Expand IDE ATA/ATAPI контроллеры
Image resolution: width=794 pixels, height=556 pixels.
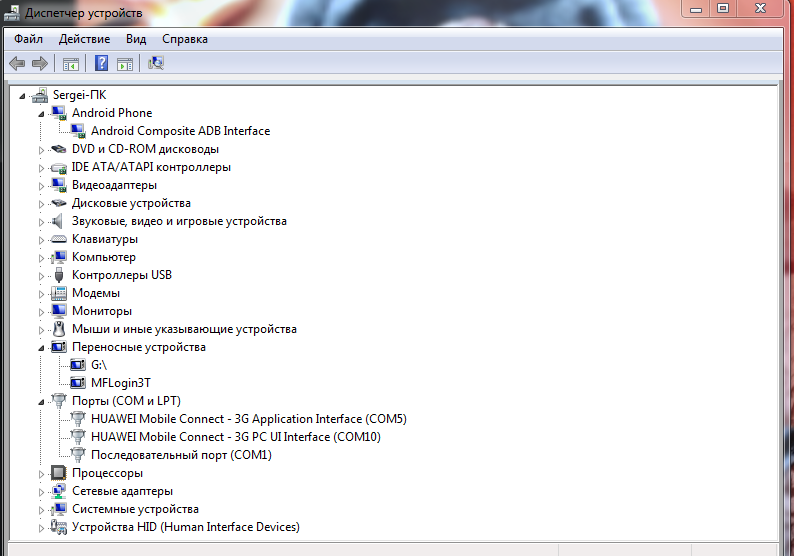[x=42, y=168]
